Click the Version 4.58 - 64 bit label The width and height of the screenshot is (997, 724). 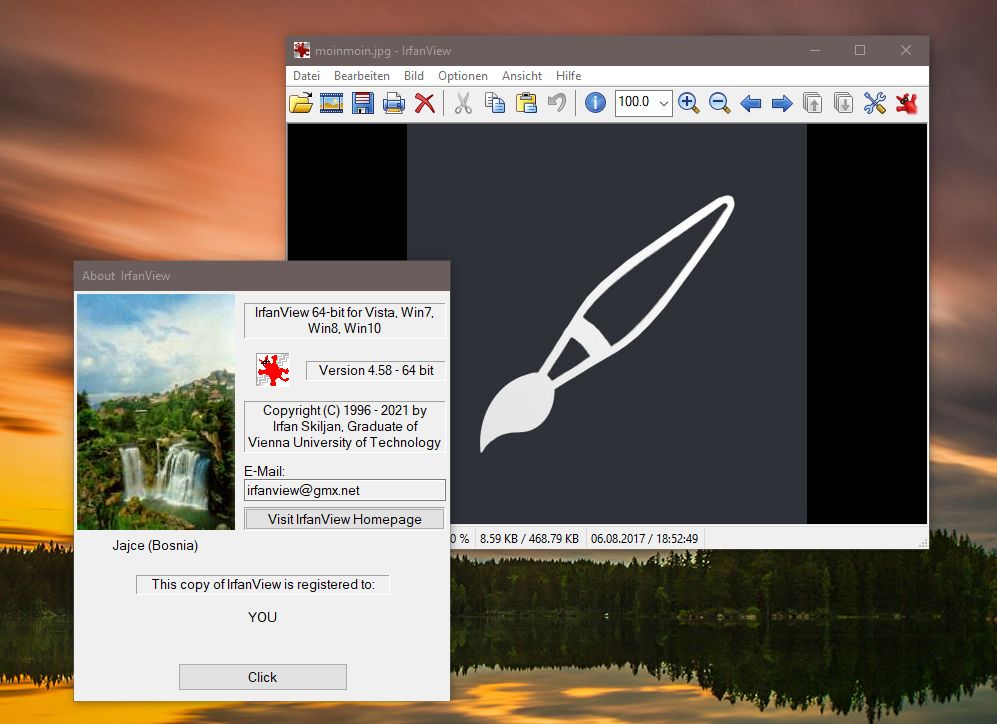[376, 371]
